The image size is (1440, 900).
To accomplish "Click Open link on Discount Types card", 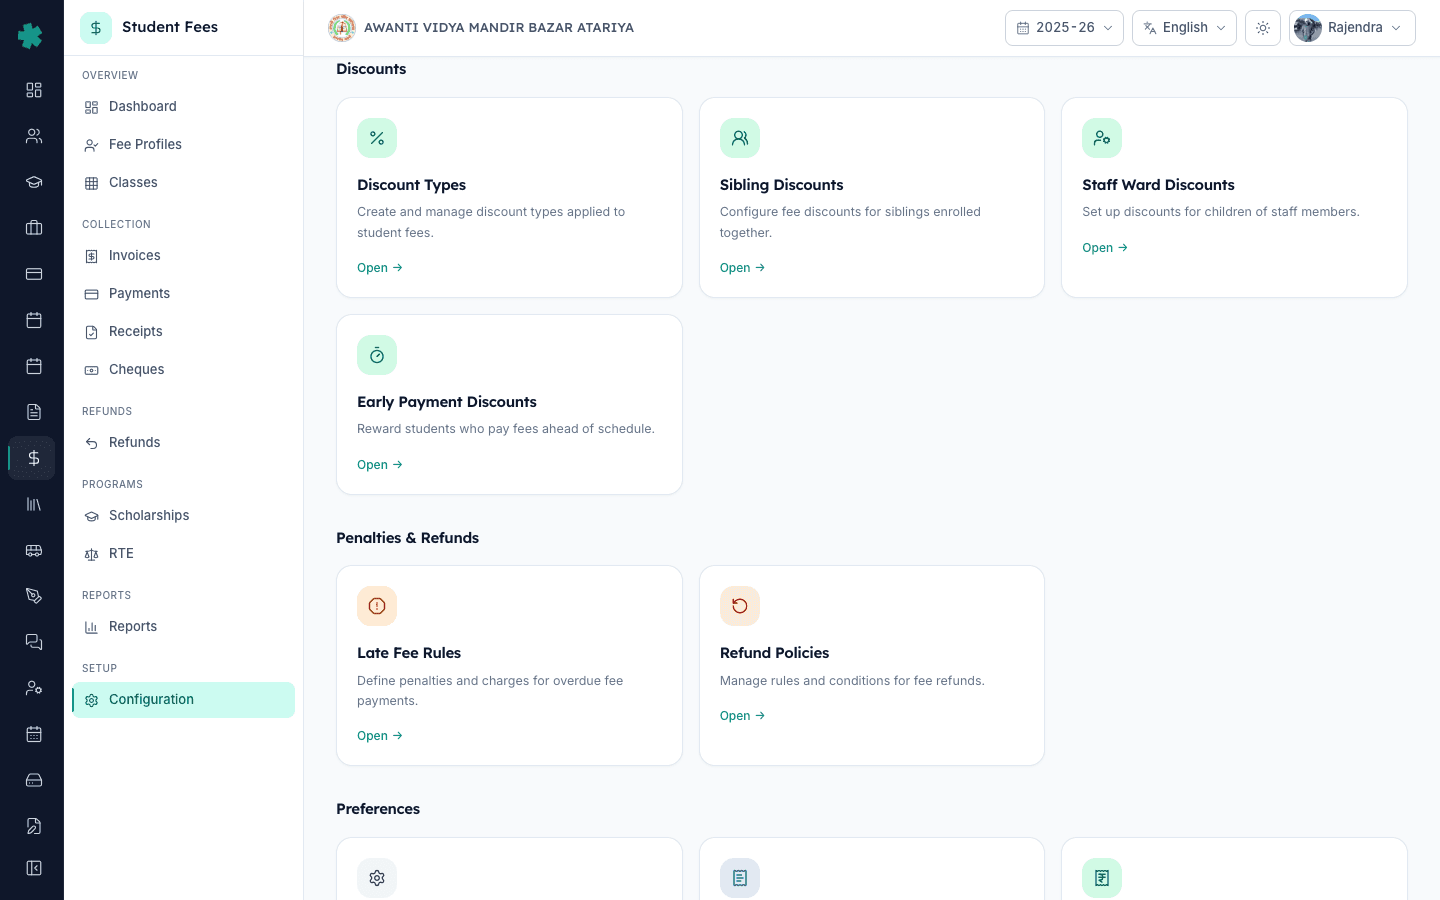I will 380,268.
